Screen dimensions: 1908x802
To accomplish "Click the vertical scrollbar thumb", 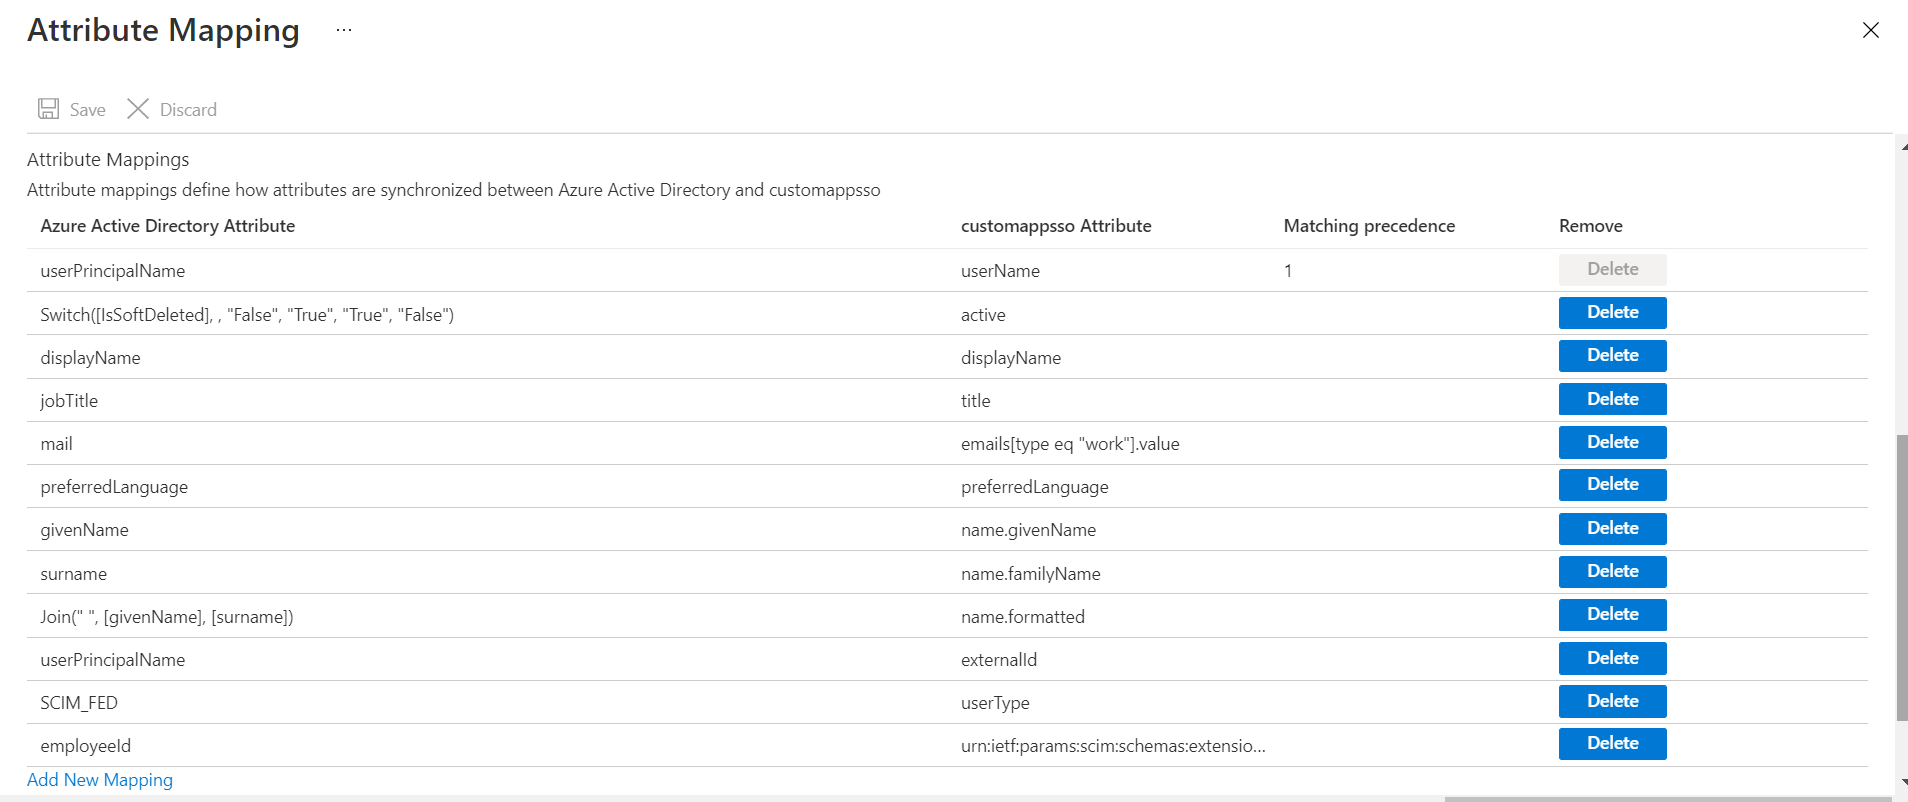I will point(1902,577).
